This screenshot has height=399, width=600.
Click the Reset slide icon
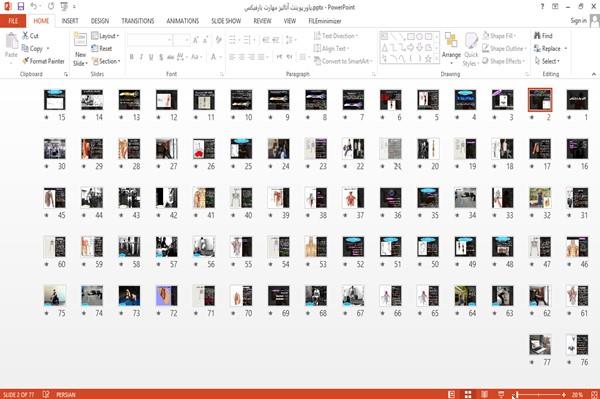pos(95,48)
